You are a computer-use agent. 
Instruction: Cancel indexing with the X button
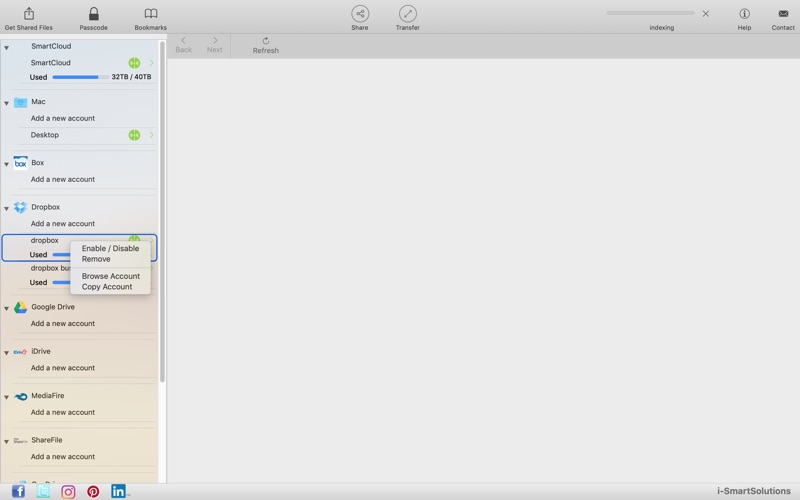[x=706, y=14]
